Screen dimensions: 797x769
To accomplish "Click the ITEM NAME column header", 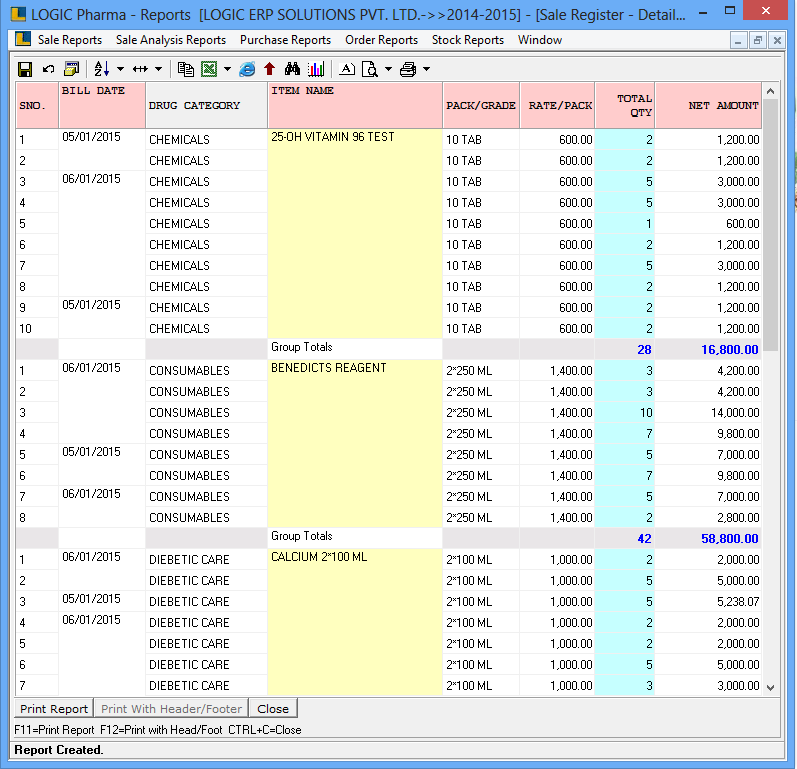I will click(x=355, y=105).
